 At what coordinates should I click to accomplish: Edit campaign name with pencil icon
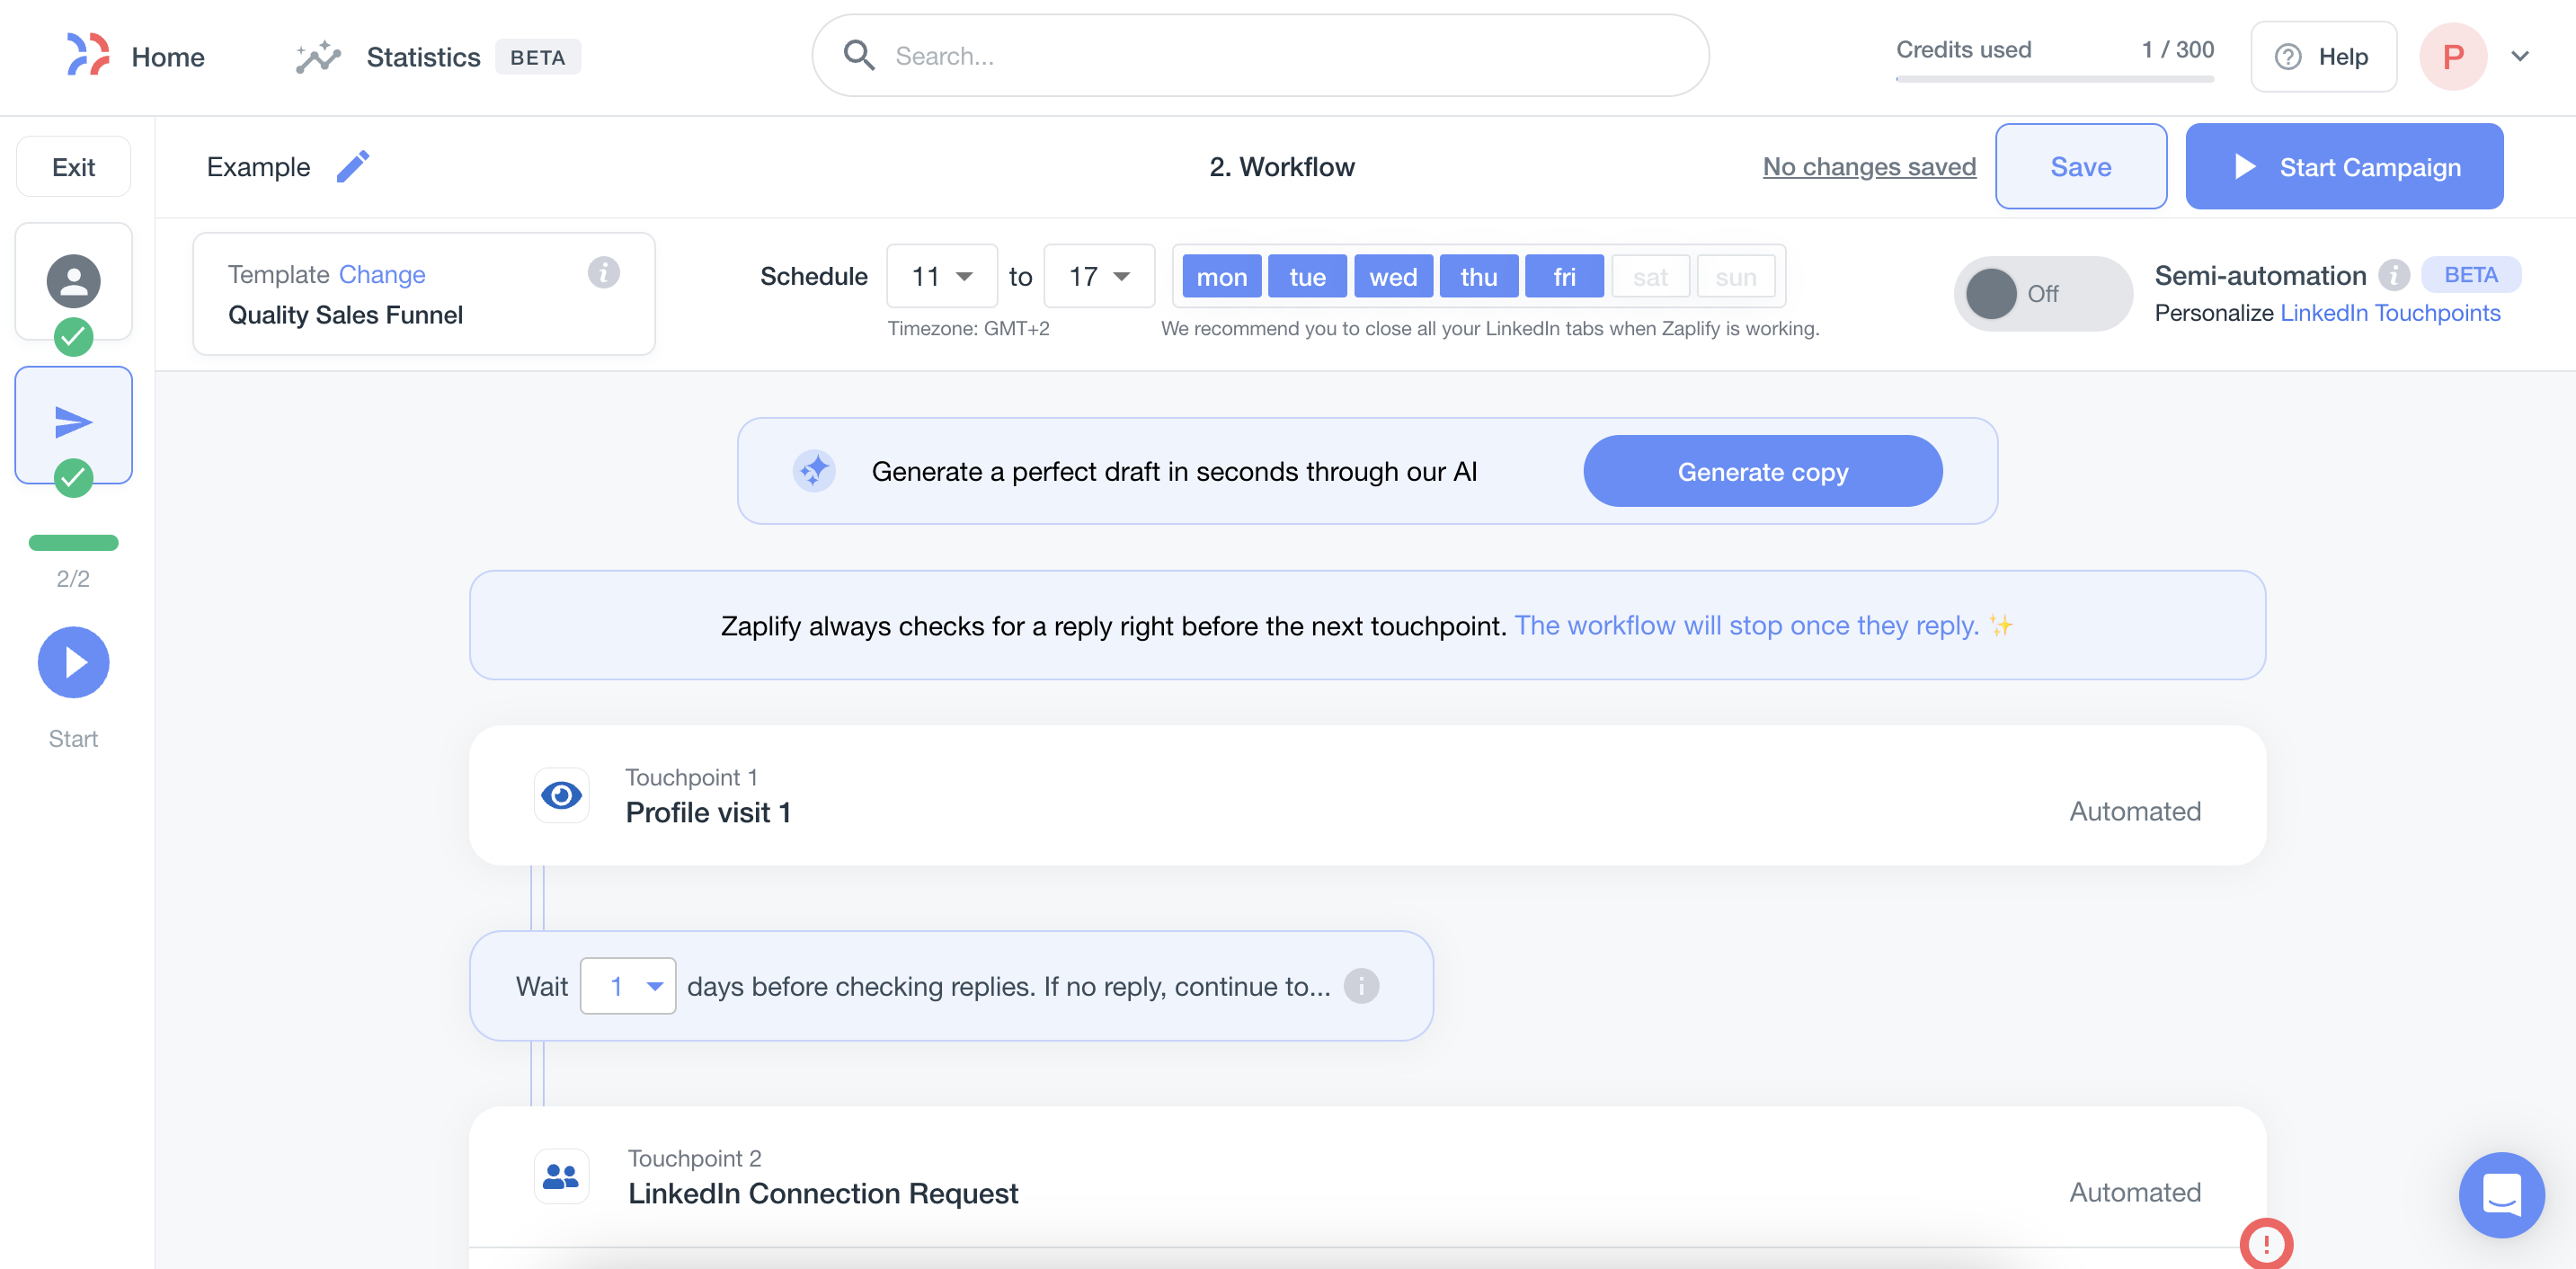point(353,166)
